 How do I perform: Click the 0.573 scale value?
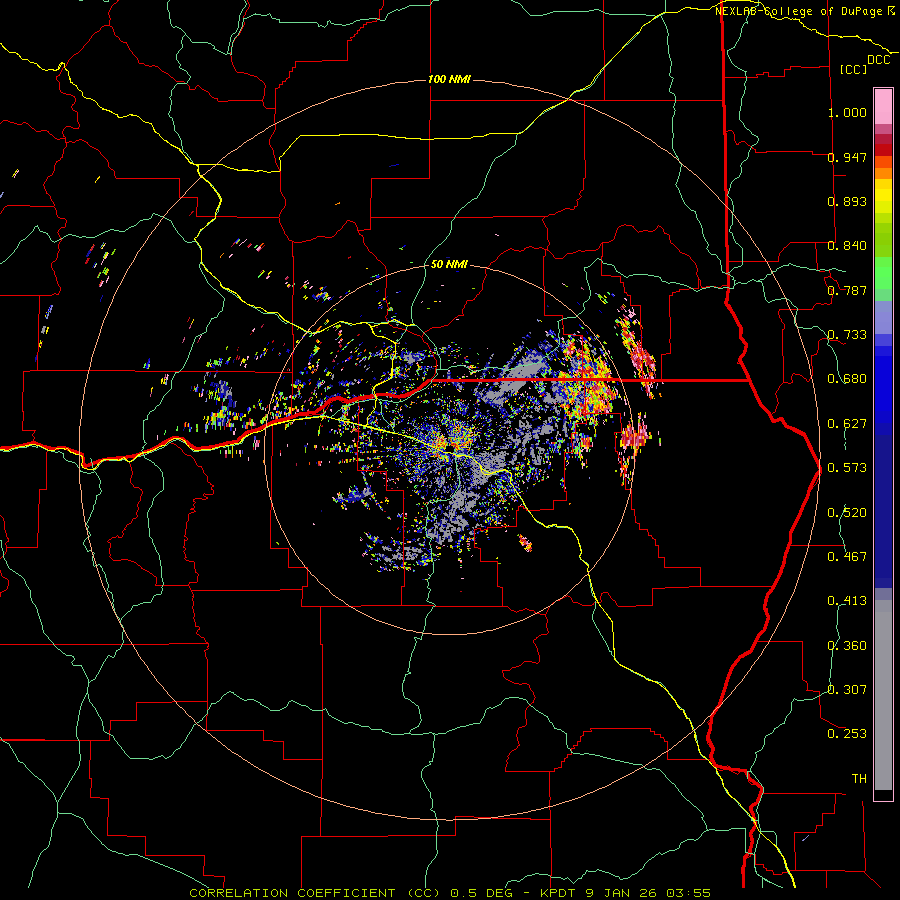[847, 468]
